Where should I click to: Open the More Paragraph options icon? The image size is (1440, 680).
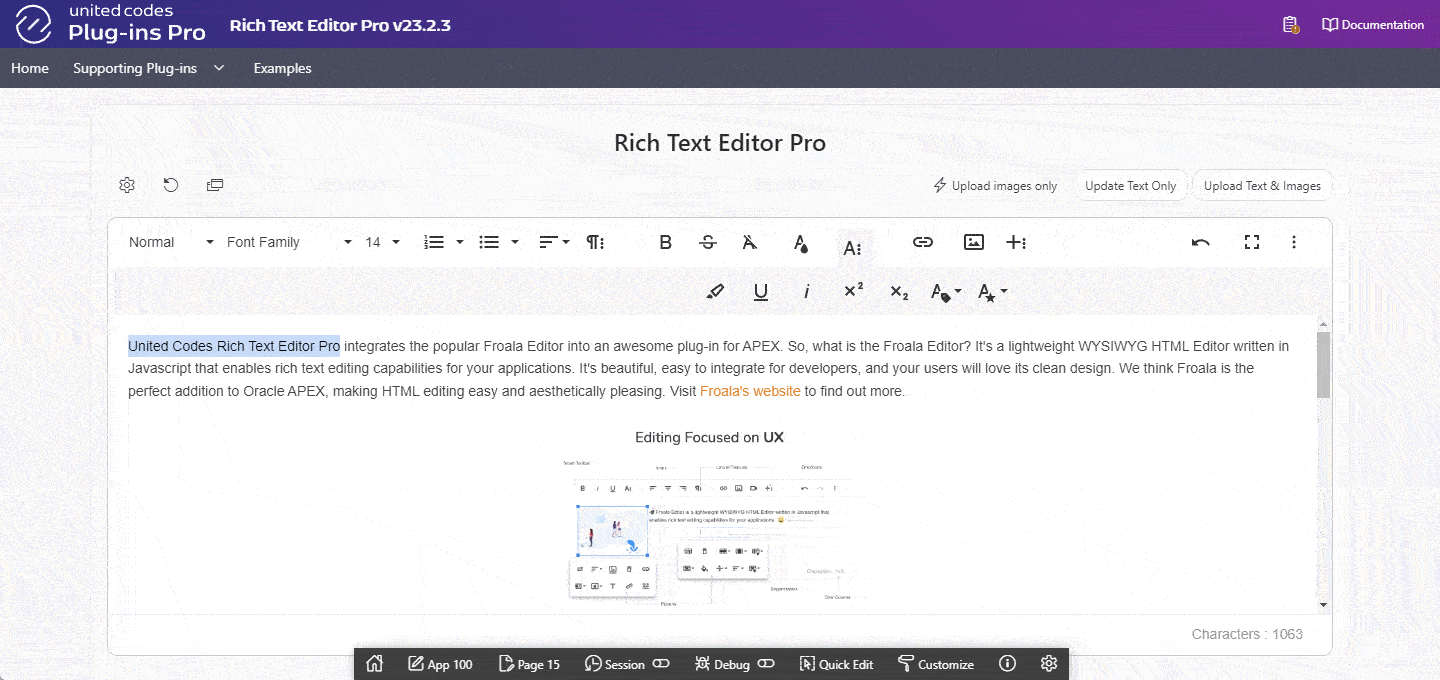coord(595,242)
